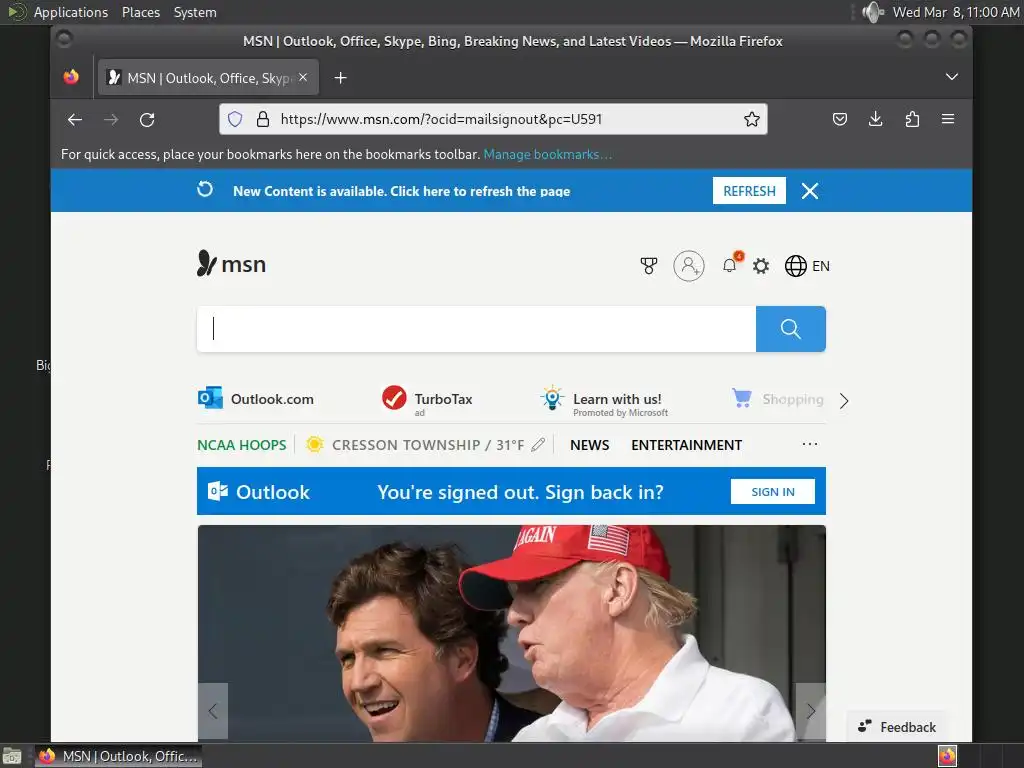The width and height of the screenshot is (1024, 768).
Task: Click the MSN sign-in profile icon
Action: point(689,266)
